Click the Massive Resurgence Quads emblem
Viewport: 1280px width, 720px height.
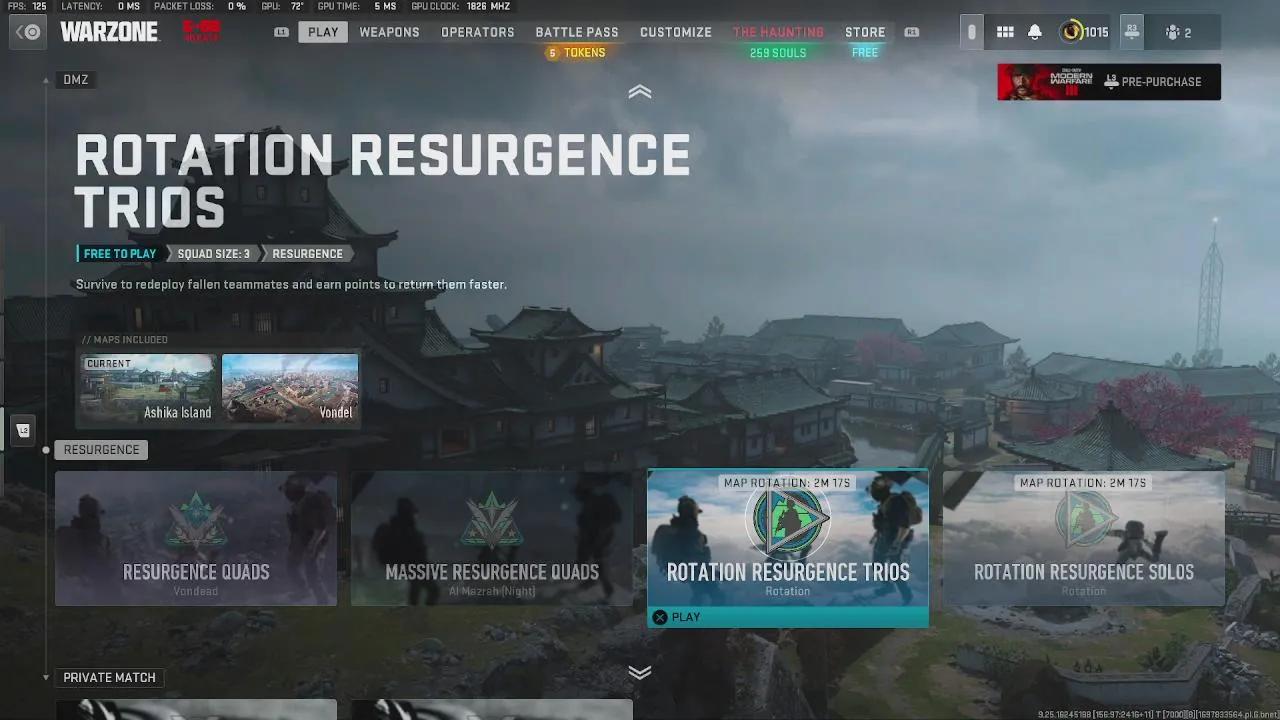[x=492, y=521]
